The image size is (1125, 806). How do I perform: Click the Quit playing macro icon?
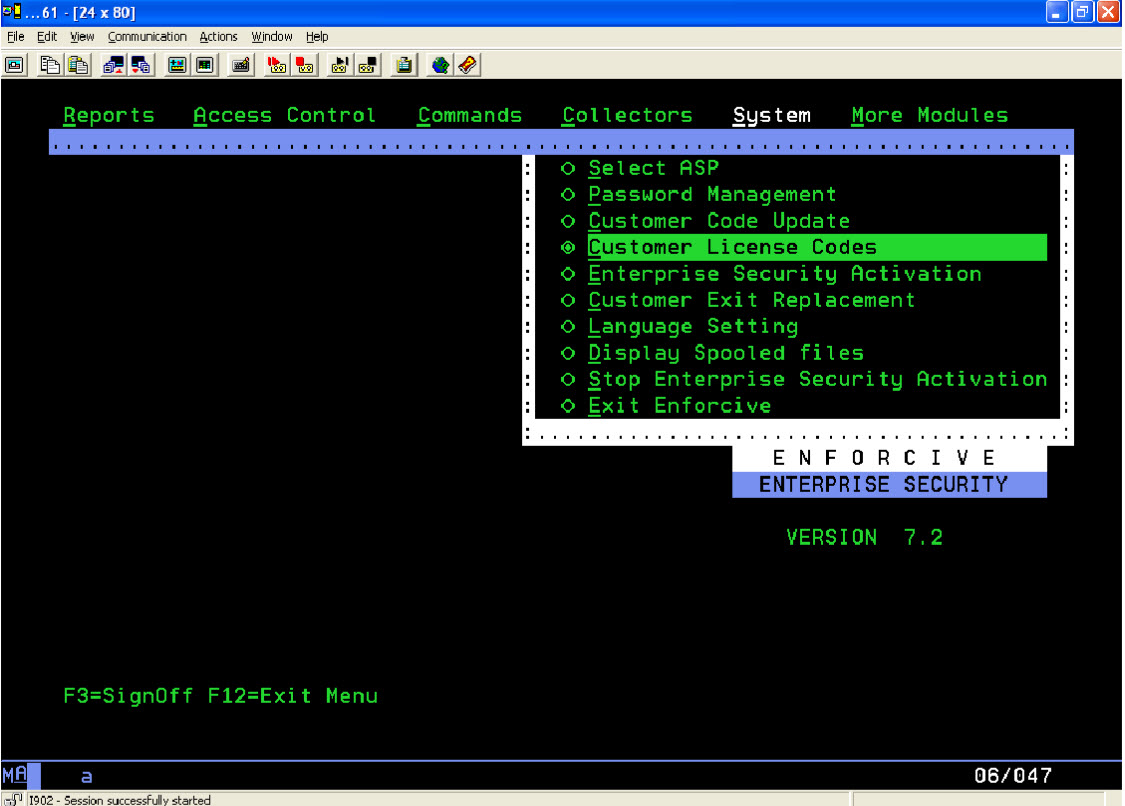coord(368,65)
